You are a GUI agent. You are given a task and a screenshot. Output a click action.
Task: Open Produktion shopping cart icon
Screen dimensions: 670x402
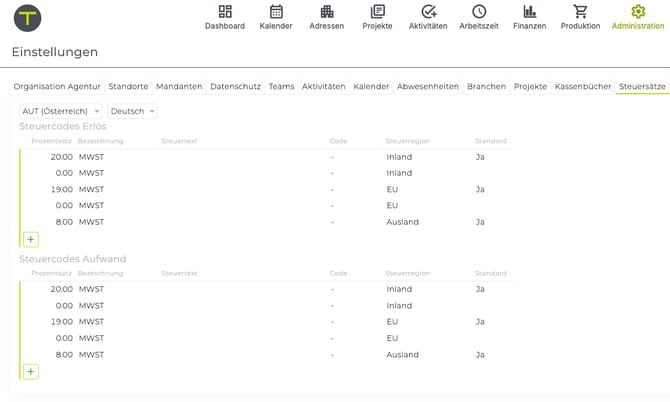point(580,13)
